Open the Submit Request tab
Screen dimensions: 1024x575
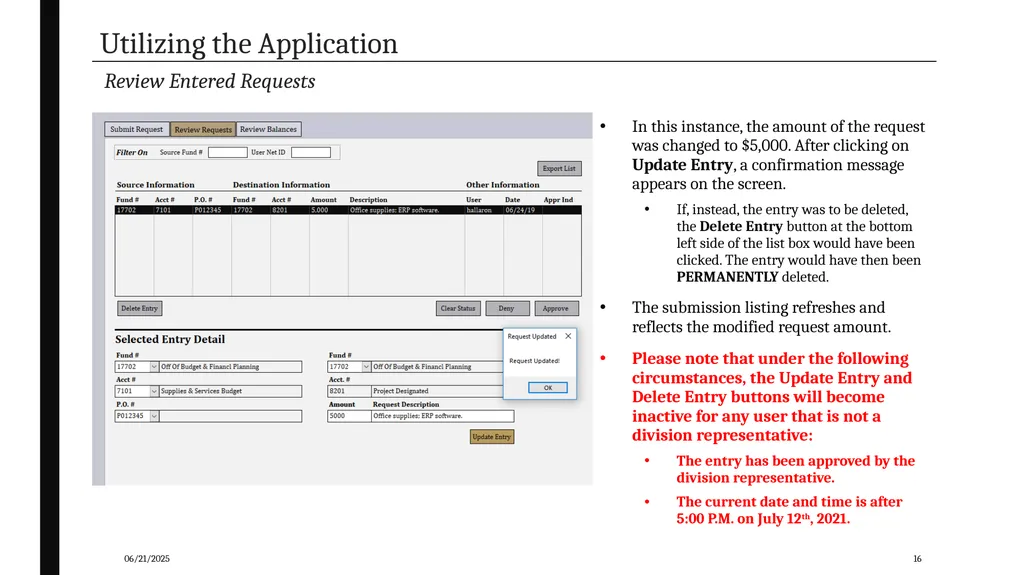(x=136, y=129)
